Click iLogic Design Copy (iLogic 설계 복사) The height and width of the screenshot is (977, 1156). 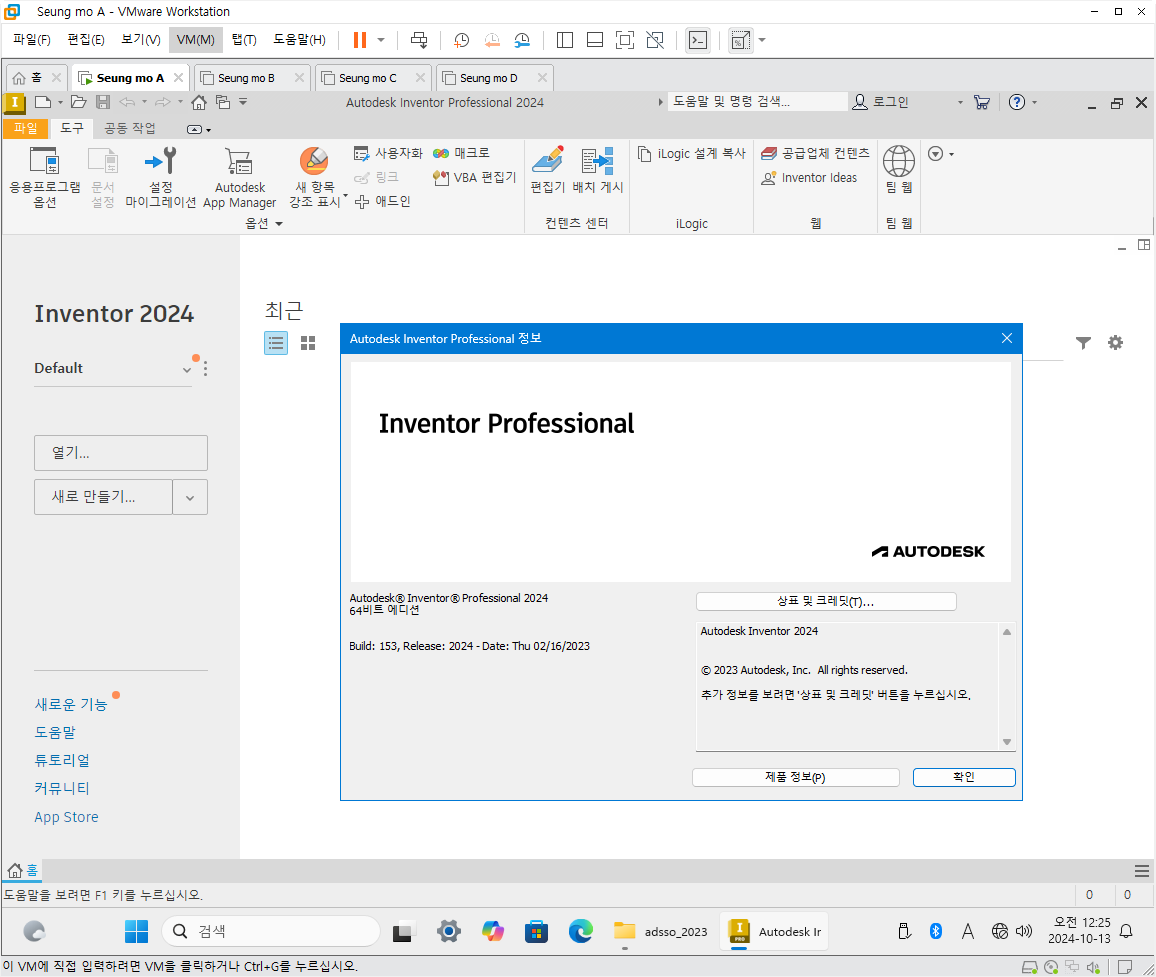coord(692,153)
